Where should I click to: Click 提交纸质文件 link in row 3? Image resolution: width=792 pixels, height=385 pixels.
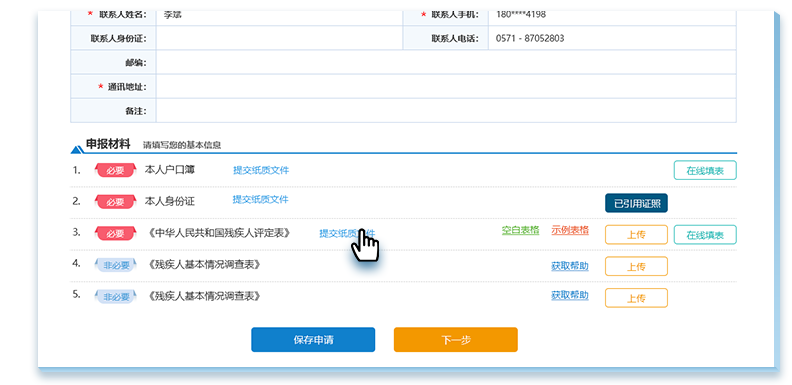pyautogui.click(x=348, y=233)
